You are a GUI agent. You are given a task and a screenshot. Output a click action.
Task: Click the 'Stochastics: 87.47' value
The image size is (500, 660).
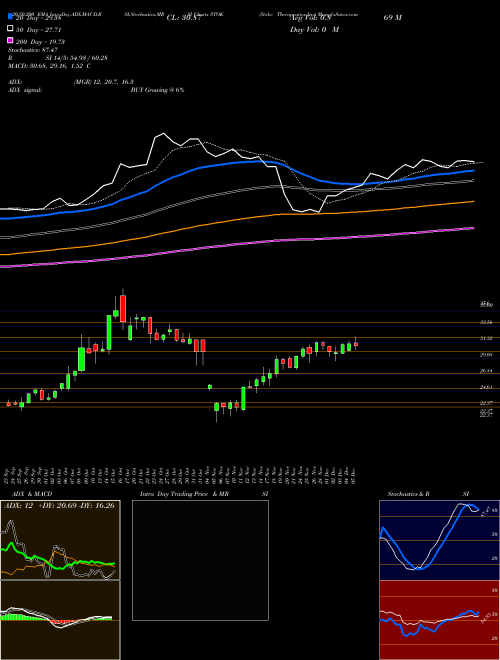[33, 50]
